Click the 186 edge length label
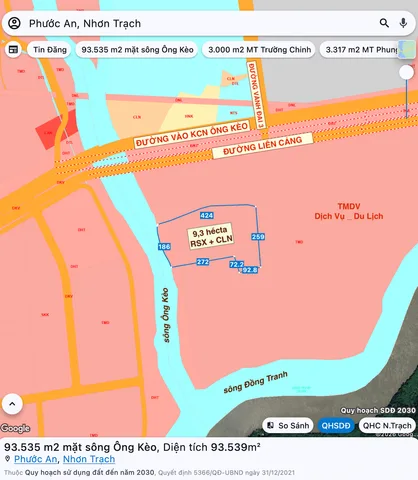Viewport: 418px width, 480px height. pyautogui.click(x=164, y=246)
